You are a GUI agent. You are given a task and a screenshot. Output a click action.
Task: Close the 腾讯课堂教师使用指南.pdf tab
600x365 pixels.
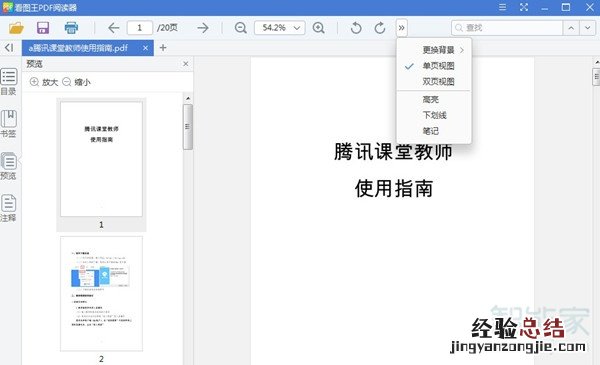tap(145, 48)
